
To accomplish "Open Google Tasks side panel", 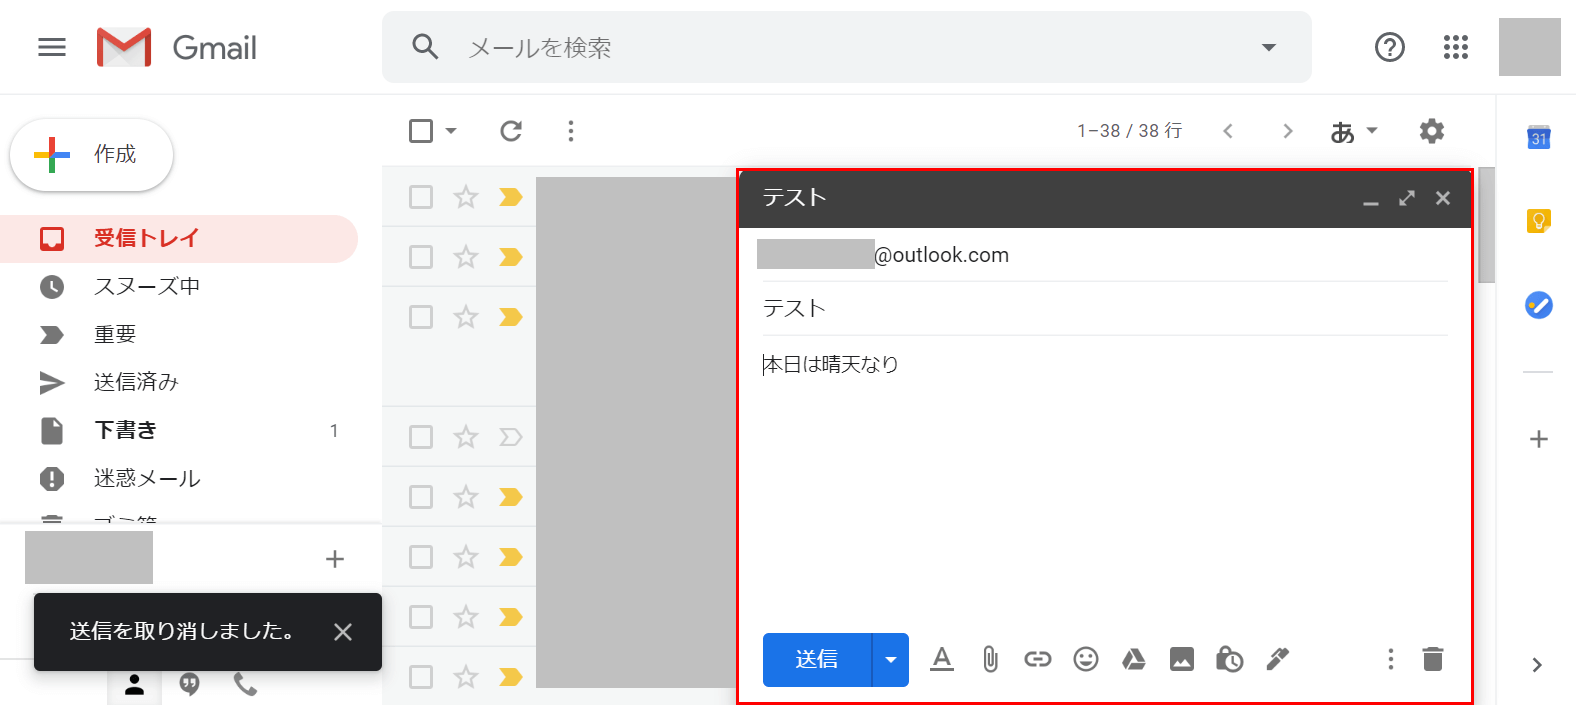I will tap(1539, 305).
